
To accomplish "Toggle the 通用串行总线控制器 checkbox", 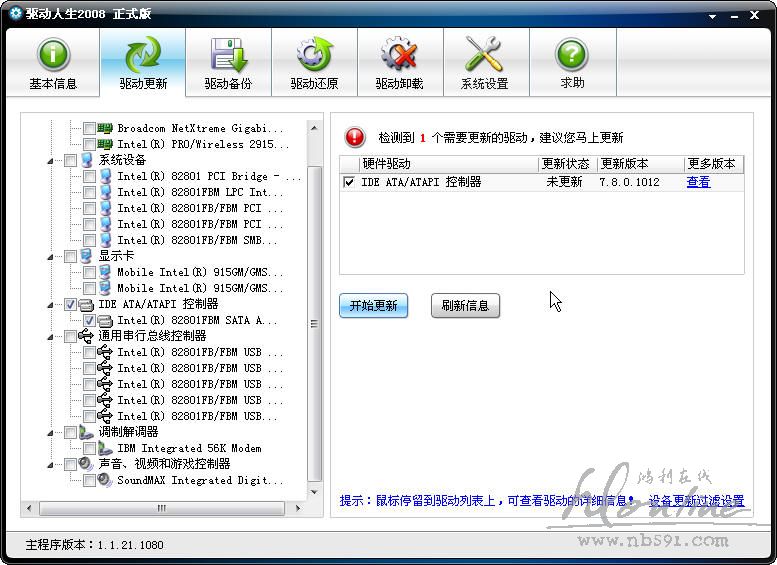I will (70, 337).
